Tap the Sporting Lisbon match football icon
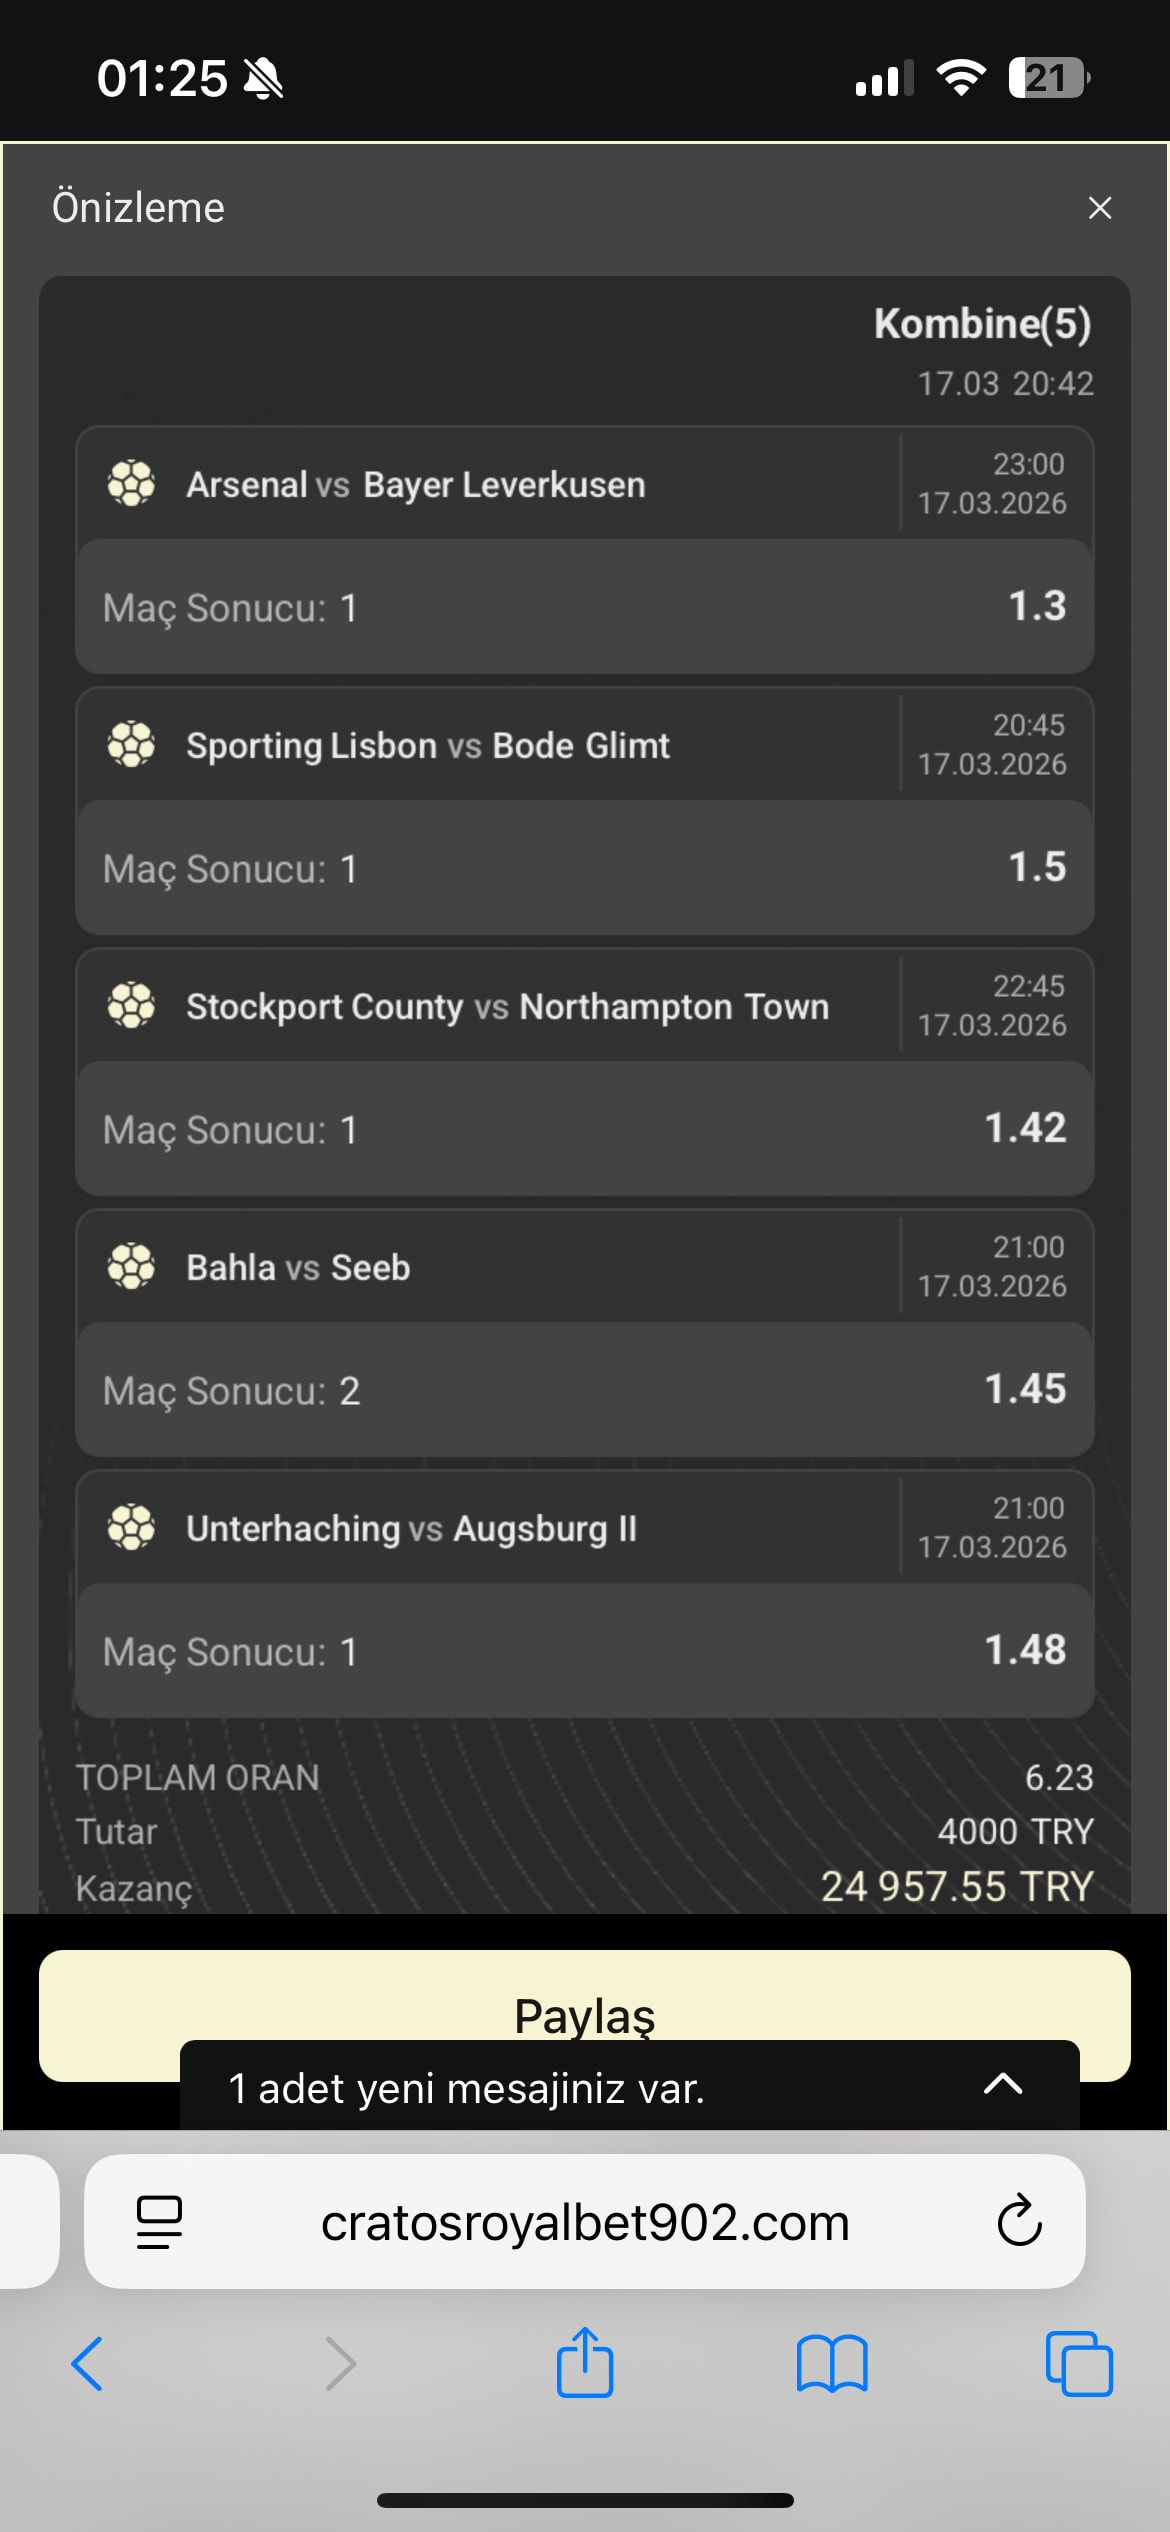 point(131,744)
